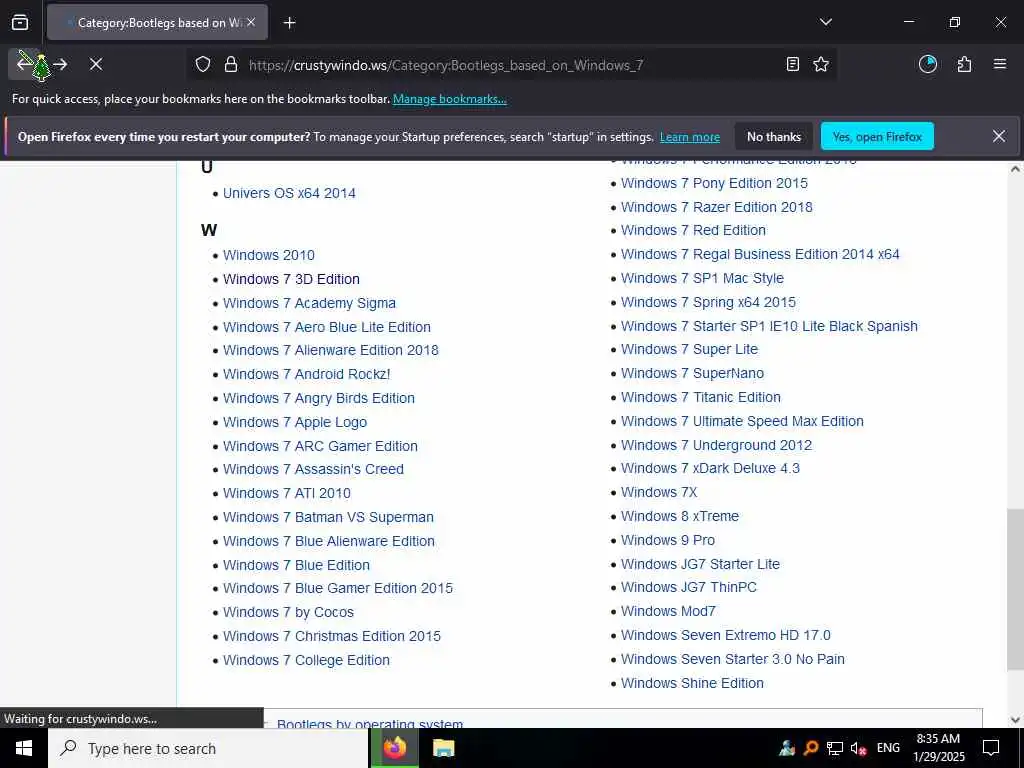The image size is (1024, 768).
Task: Stop loading the page with X
Action: pos(96,64)
